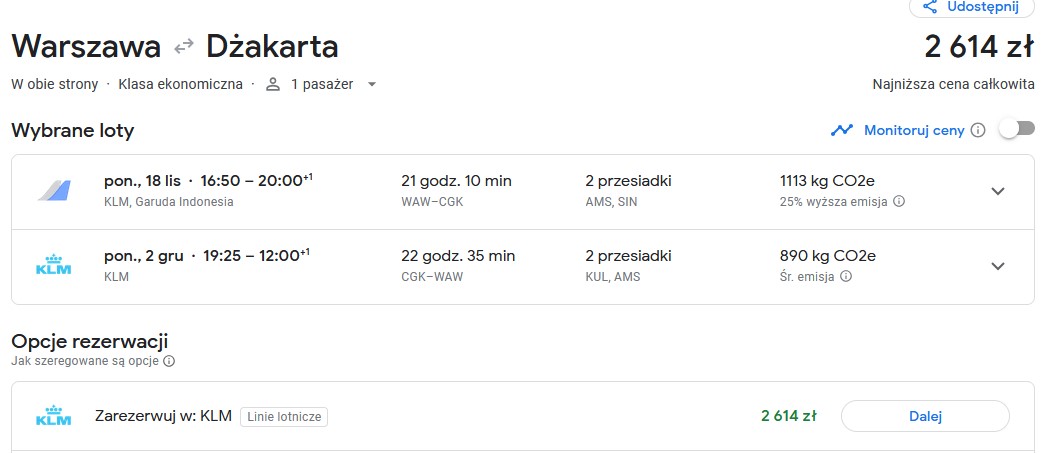This screenshot has width=1059, height=453.
Task: Enable the Monitoruj ceny price tracking switch
Action: click(1016, 130)
